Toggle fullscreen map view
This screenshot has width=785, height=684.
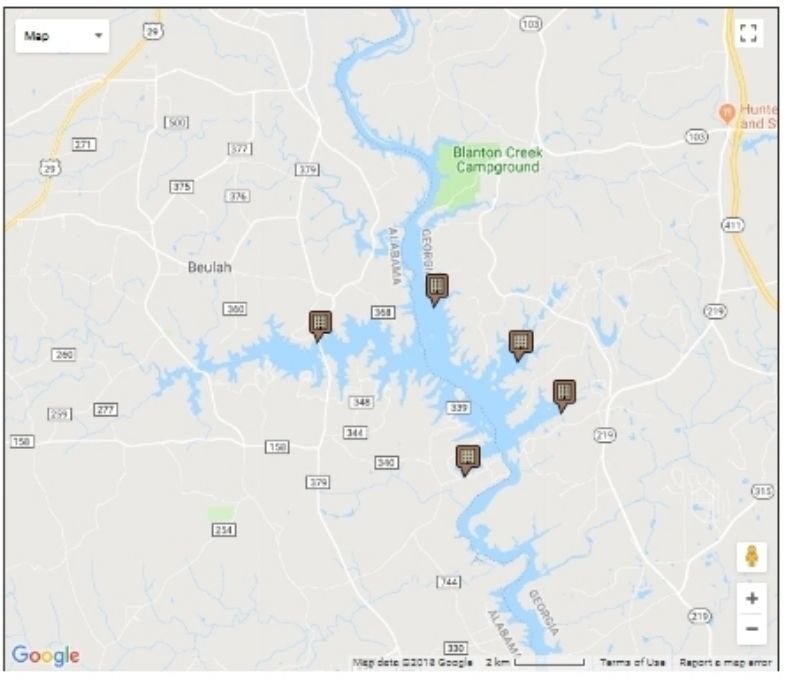[x=748, y=34]
